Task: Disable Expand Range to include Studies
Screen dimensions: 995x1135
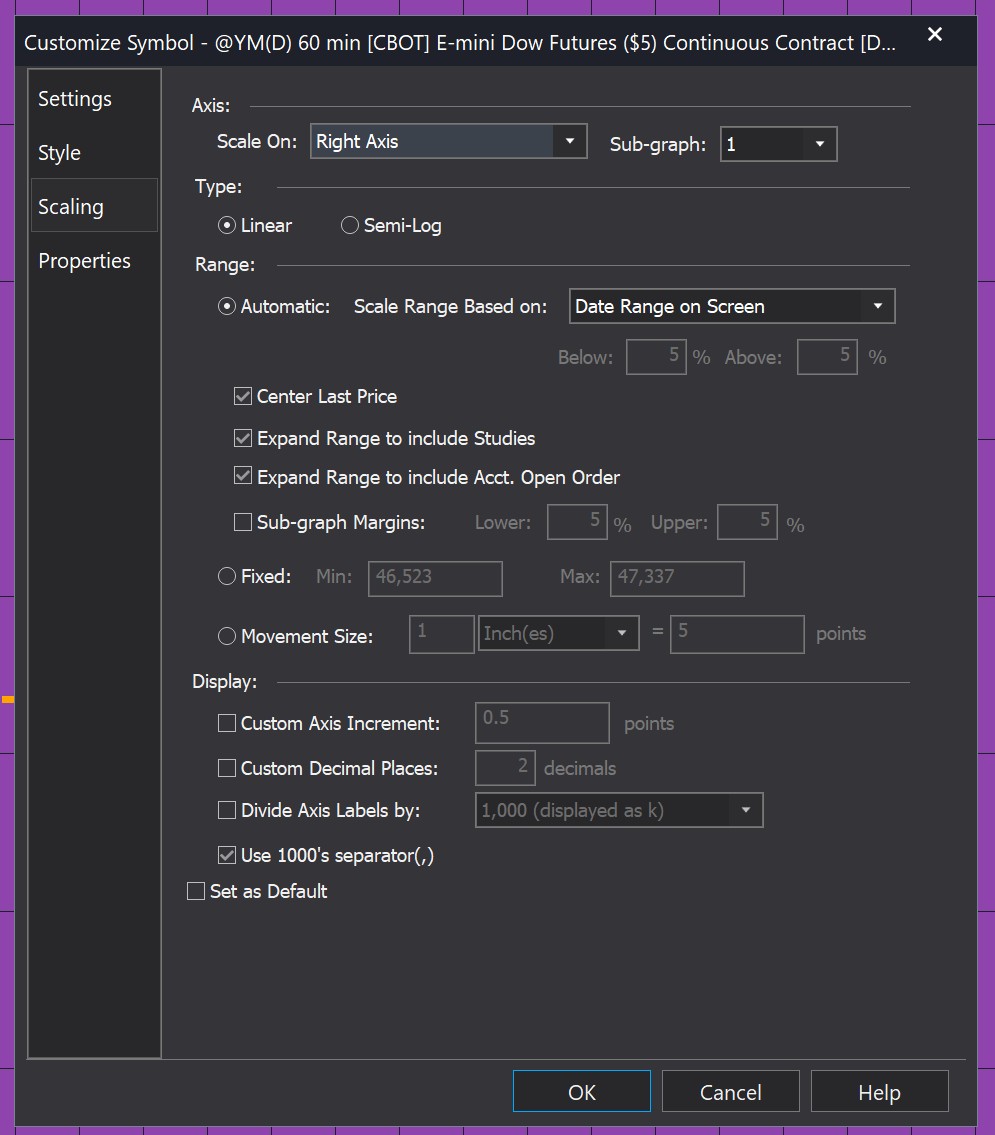Action: [242, 437]
